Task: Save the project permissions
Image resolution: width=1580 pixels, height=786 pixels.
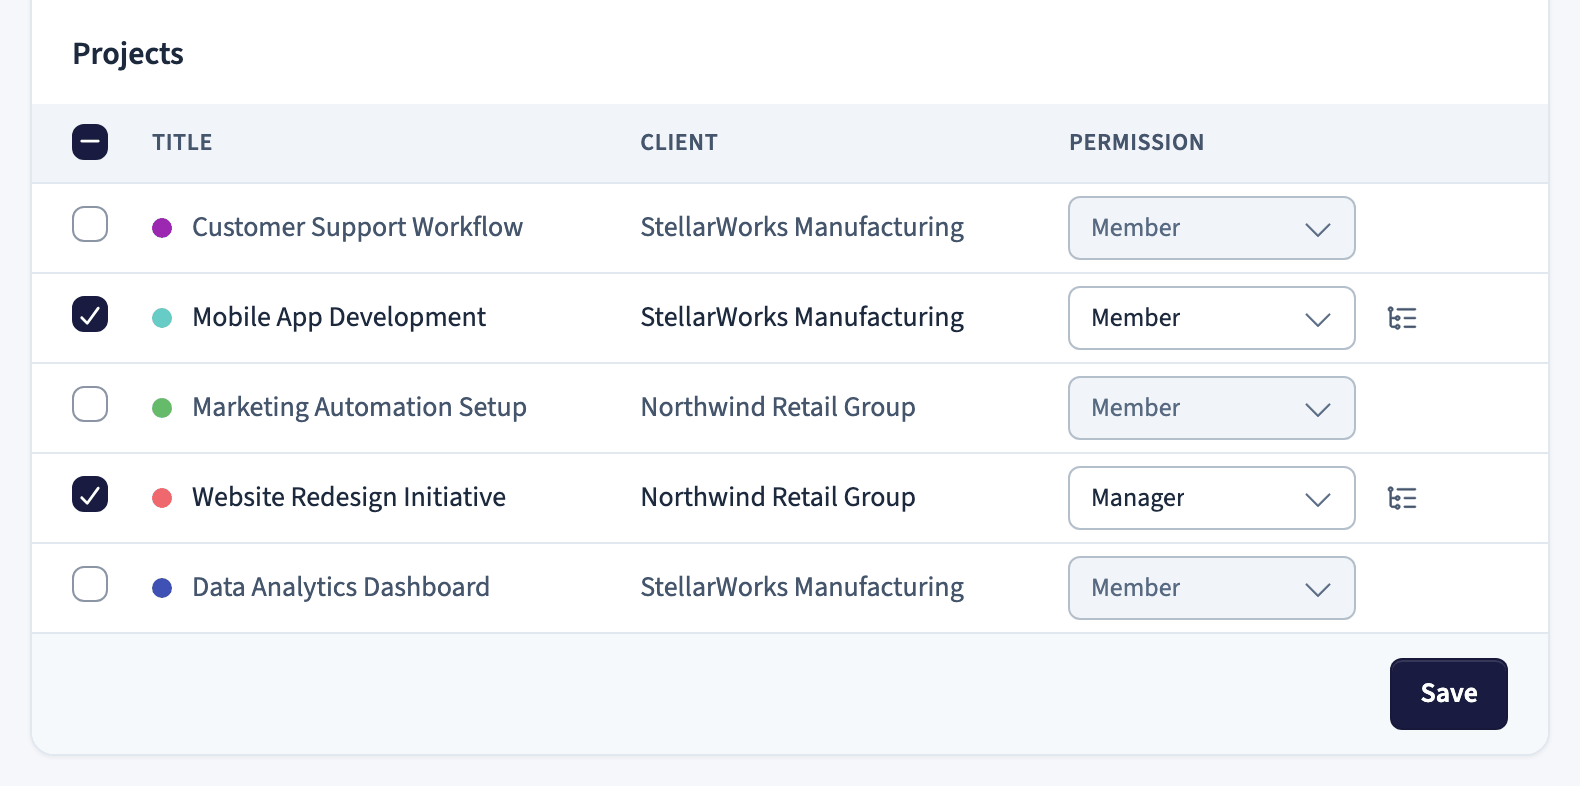Action: [1449, 694]
